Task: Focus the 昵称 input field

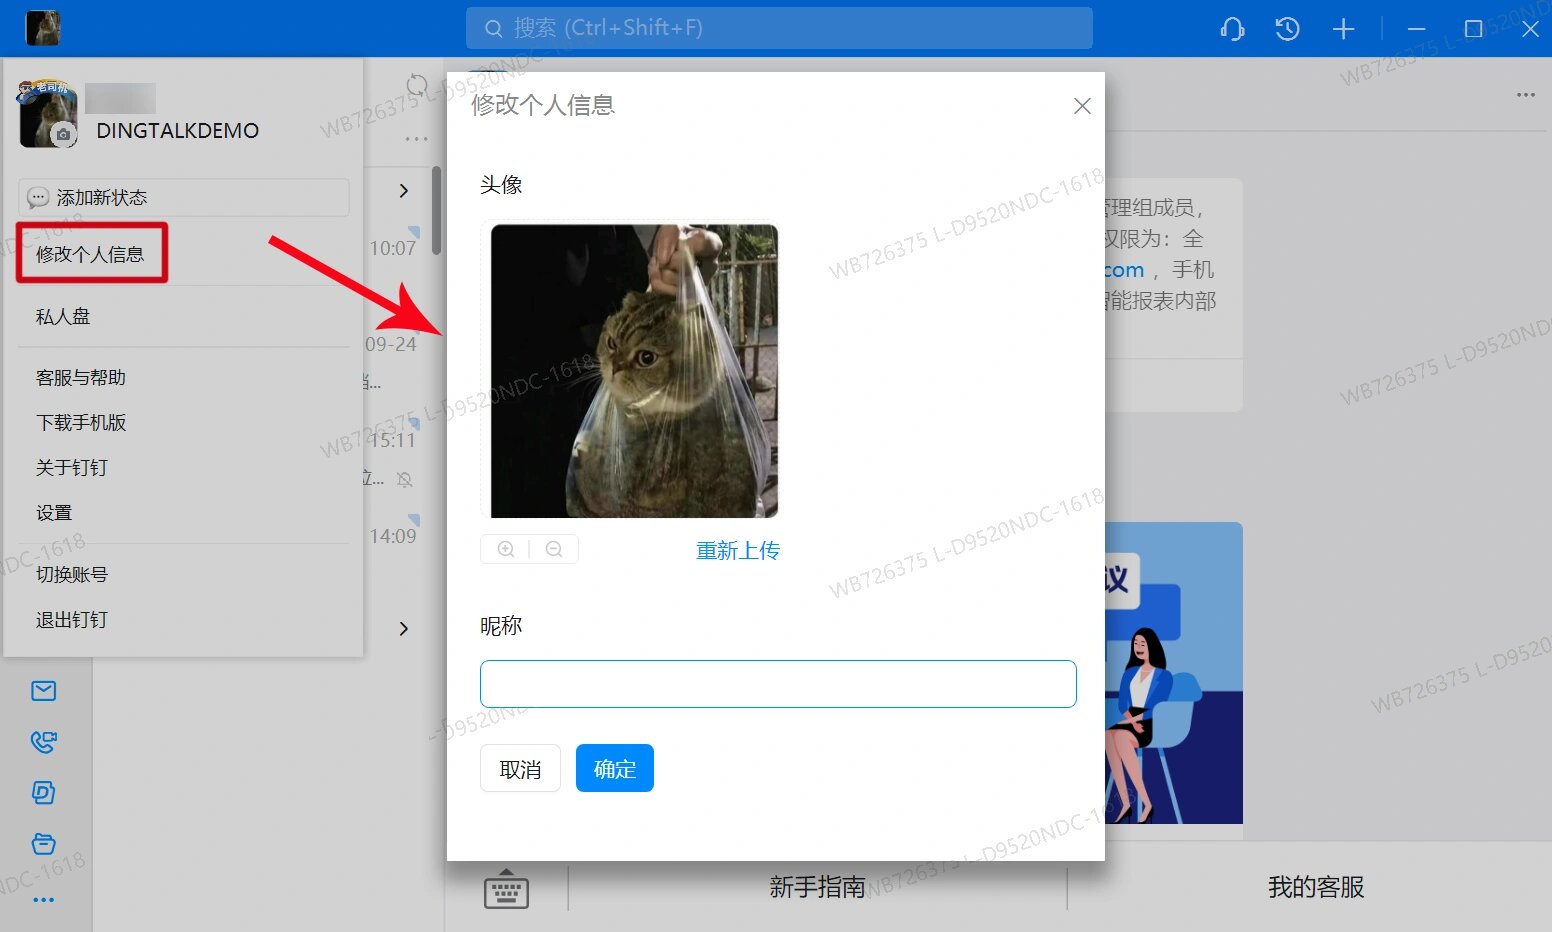Action: click(x=778, y=684)
